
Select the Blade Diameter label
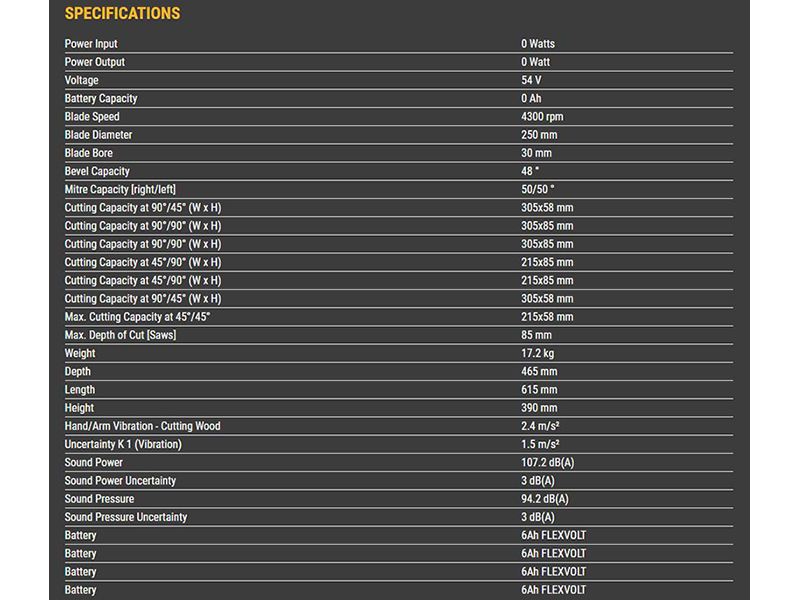[98, 135]
